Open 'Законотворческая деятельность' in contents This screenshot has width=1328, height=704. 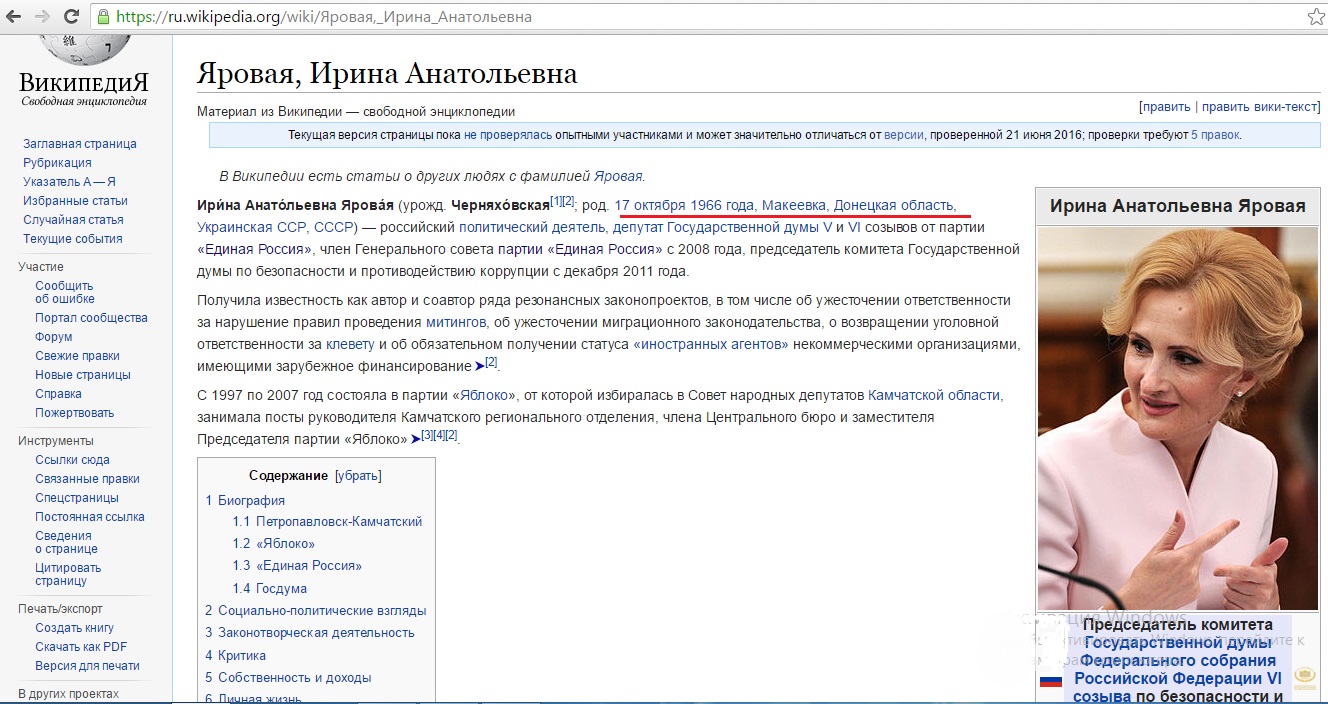point(316,632)
